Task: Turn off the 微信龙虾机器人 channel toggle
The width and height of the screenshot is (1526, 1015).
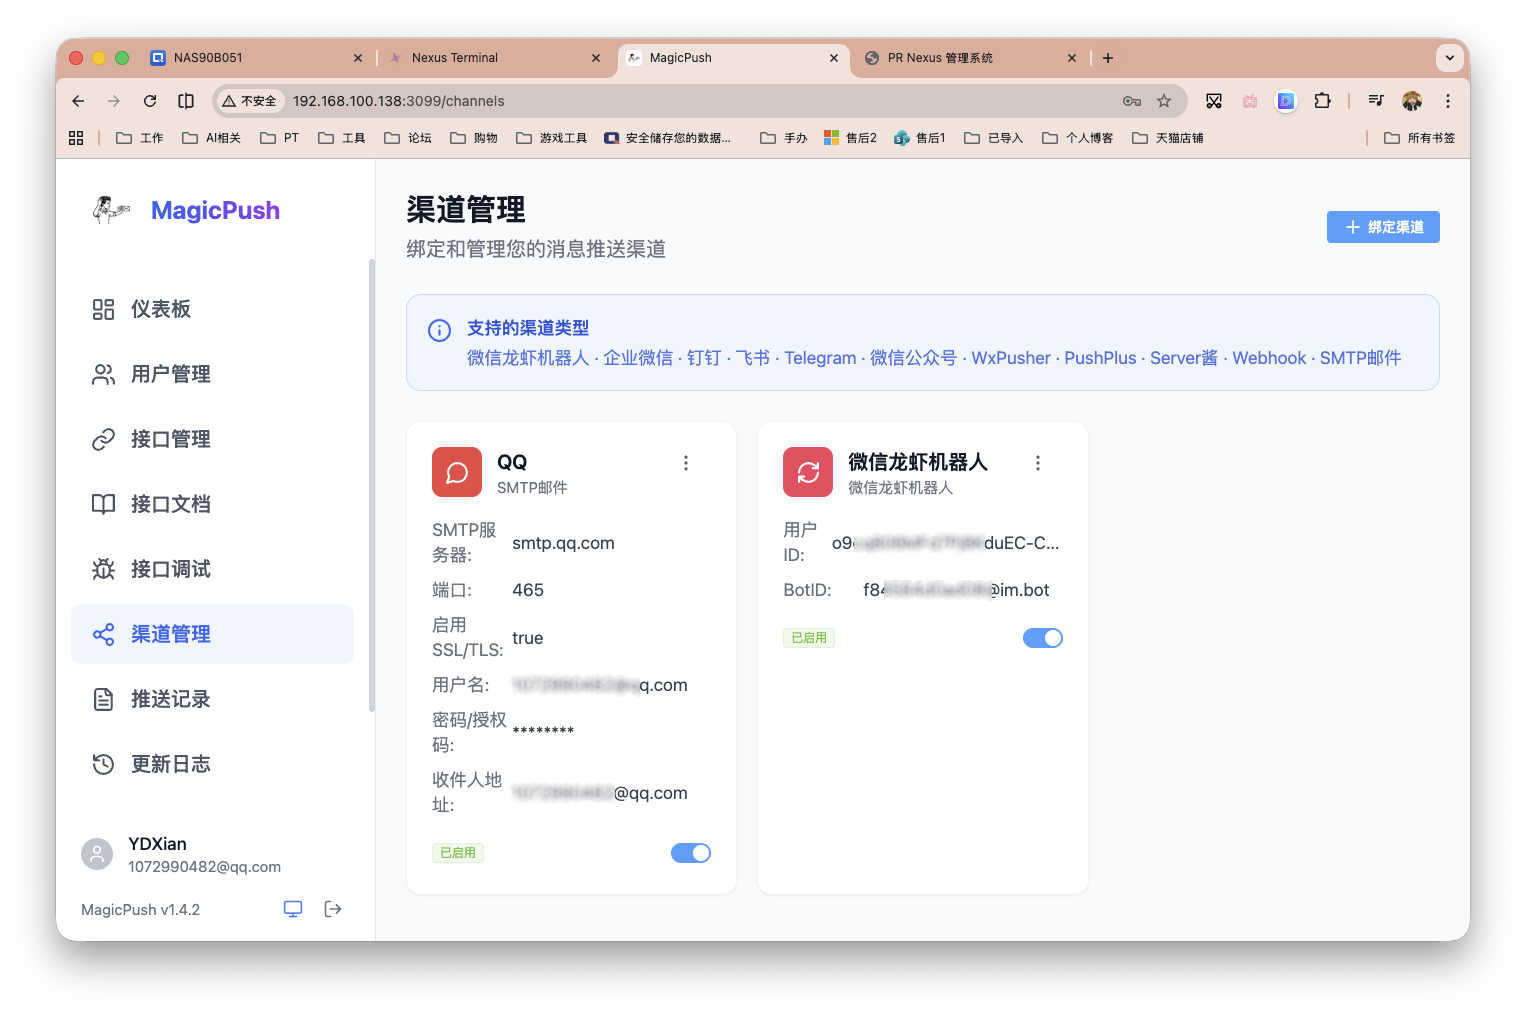Action: 1043,637
